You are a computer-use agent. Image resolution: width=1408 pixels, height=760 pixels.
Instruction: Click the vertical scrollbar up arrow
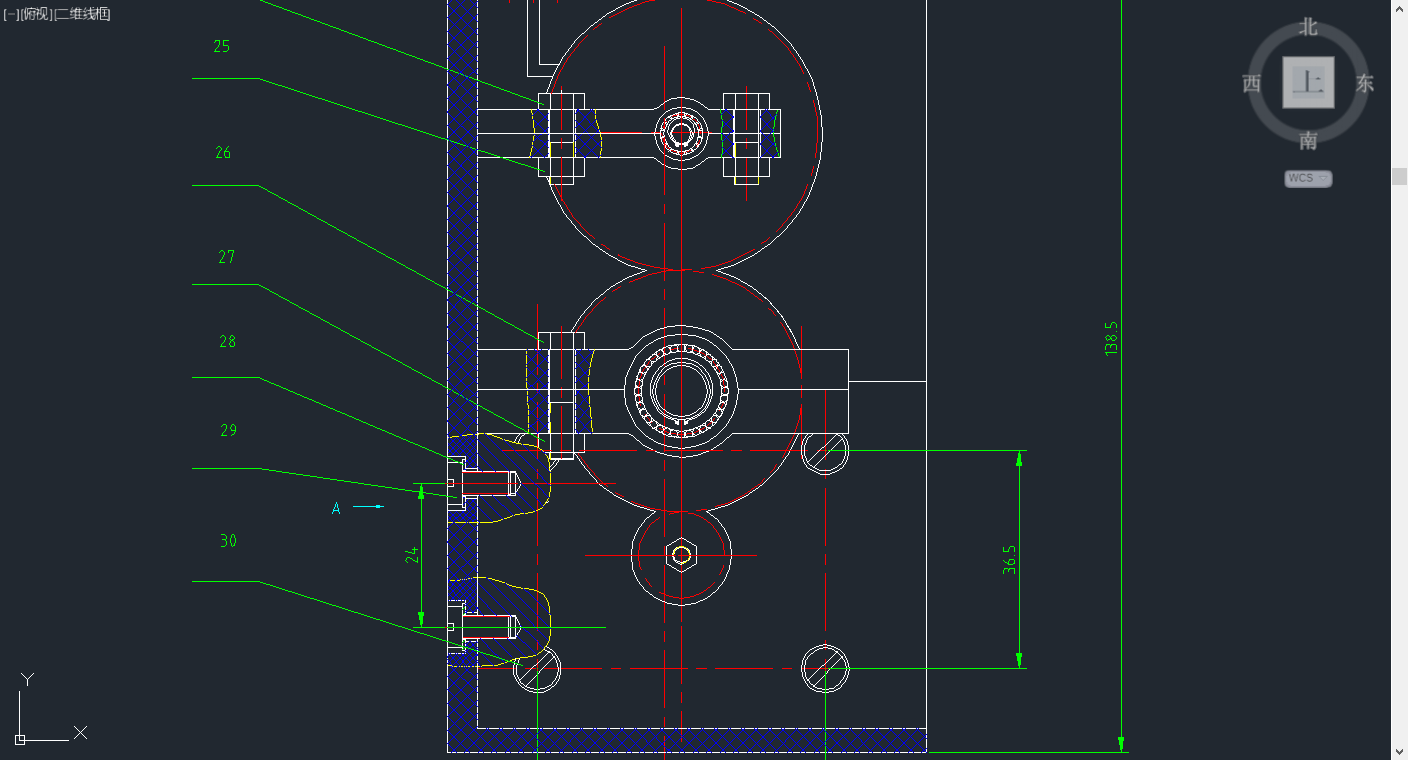click(x=1399, y=8)
